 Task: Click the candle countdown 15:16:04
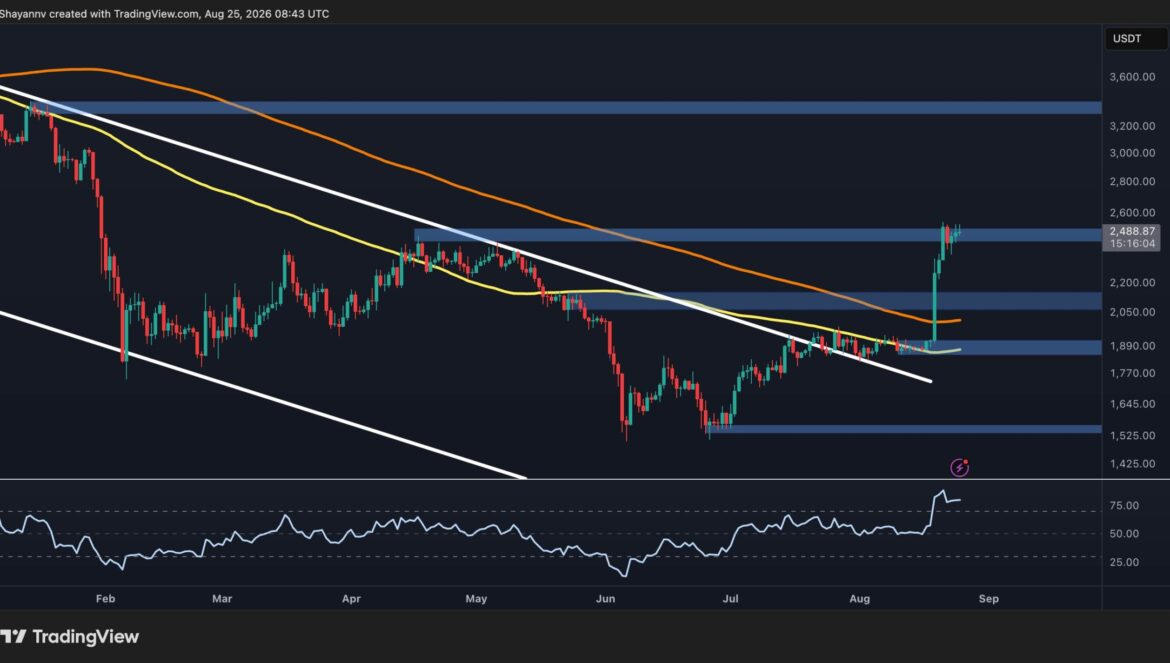[1132, 244]
